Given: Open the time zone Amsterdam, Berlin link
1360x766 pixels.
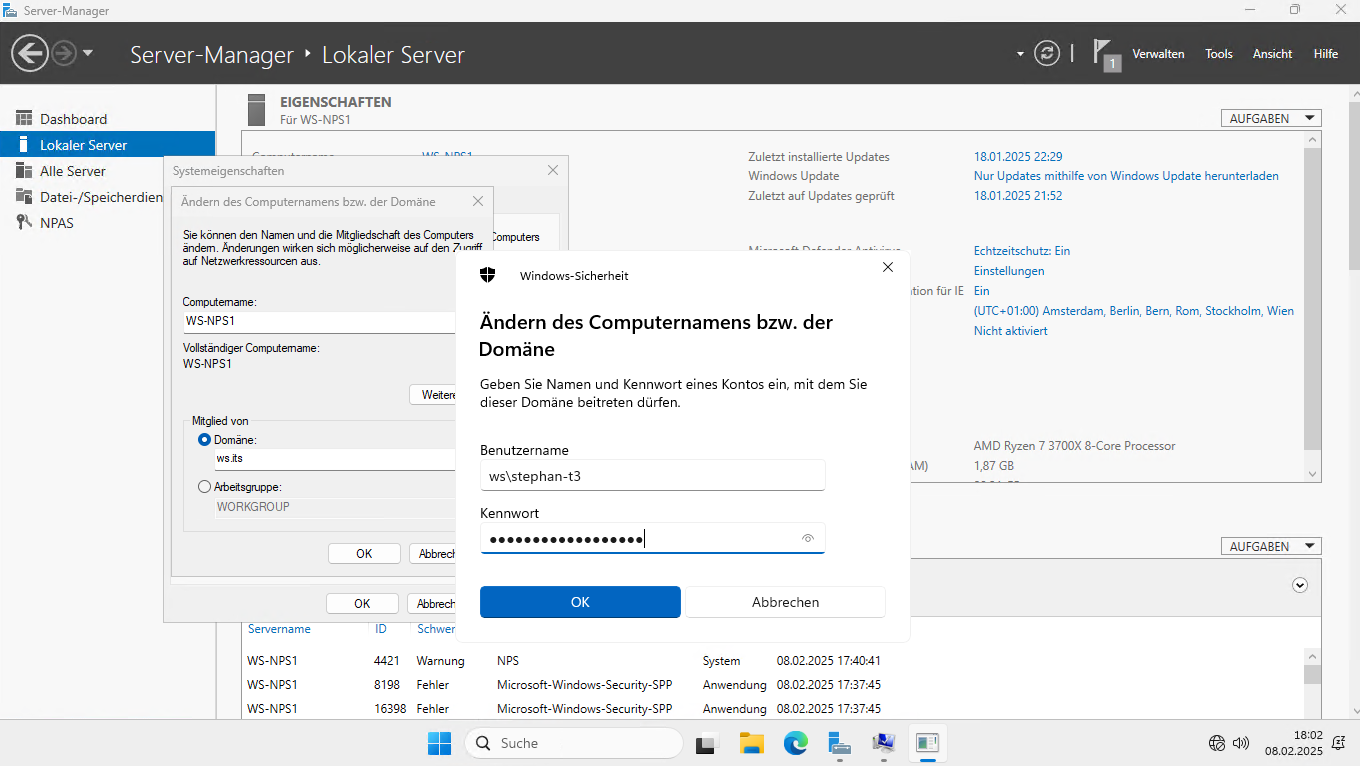Looking at the screenshot, I should 1134,311.
